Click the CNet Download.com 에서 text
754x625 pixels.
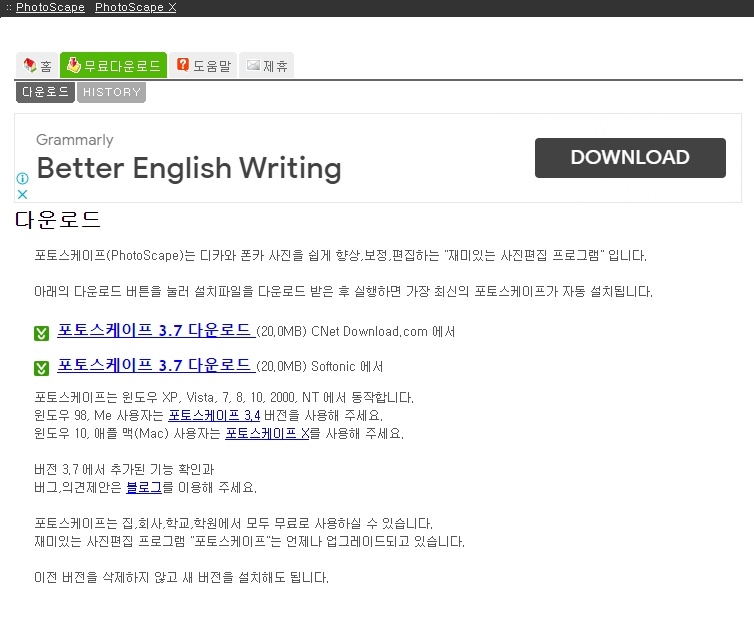point(383,331)
